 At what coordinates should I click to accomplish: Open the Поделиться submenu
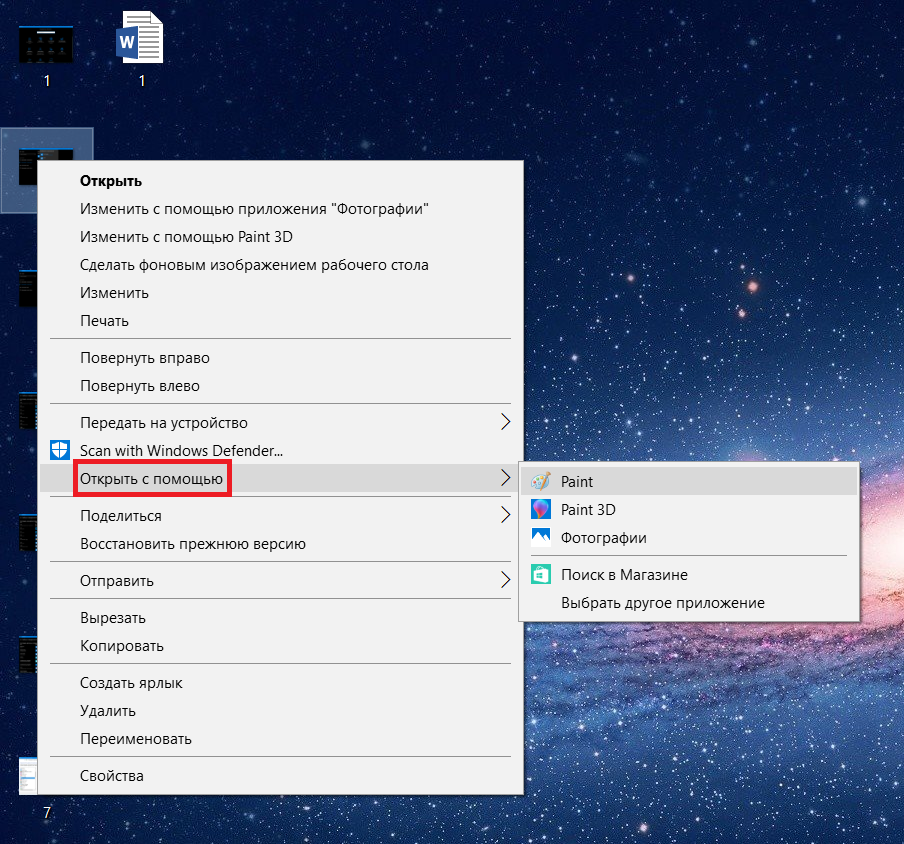click(281, 516)
